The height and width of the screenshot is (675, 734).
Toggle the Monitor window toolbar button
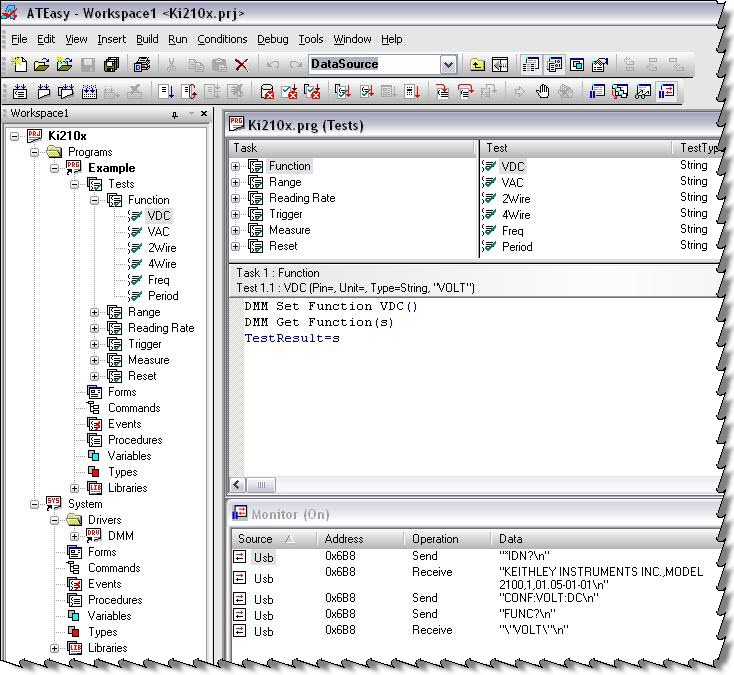point(667,91)
